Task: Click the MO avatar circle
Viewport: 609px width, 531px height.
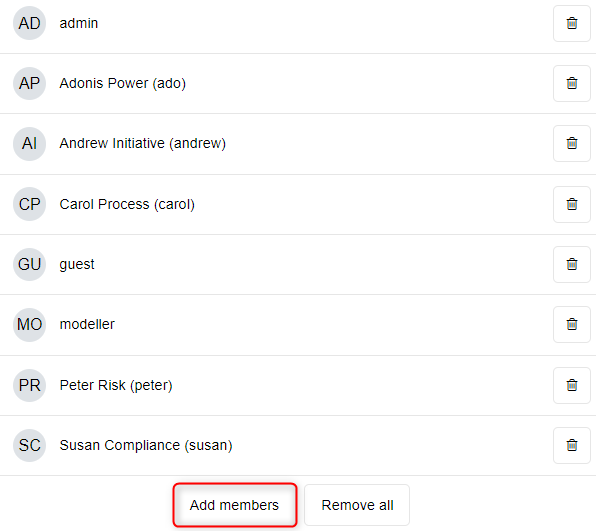Action: tap(30, 324)
